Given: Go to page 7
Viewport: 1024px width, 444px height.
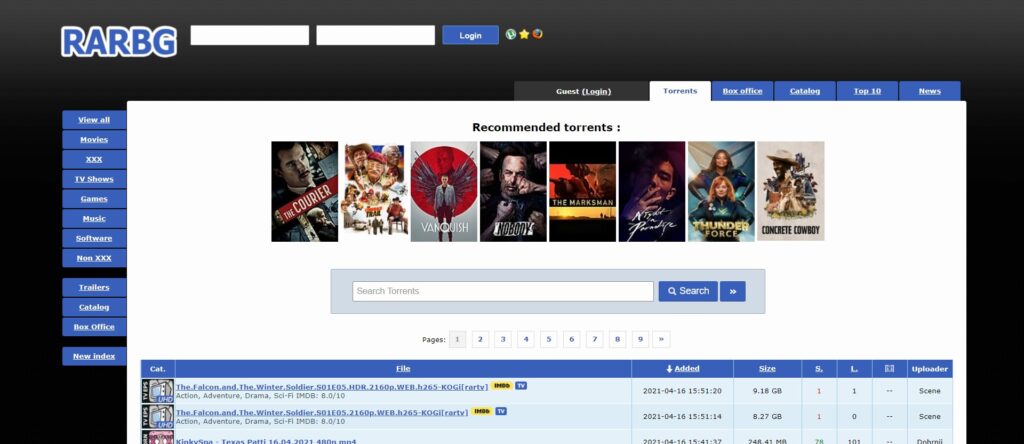Looking at the screenshot, I should [594, 340].
